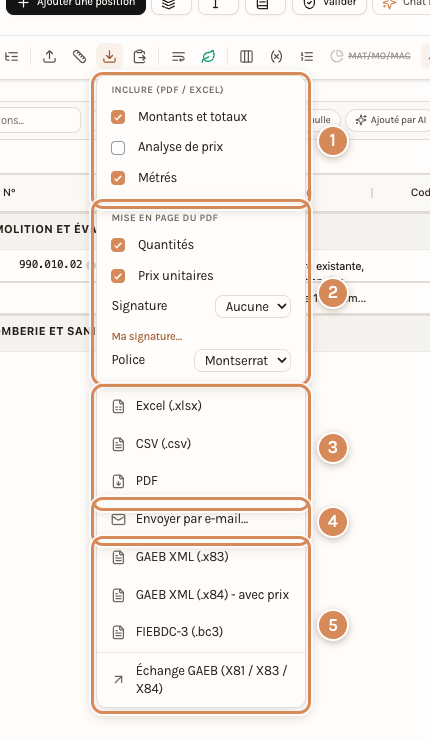Screen dimensions: 430x740
Task: Click the upload/import icon in toolbar
Action: coord(50,57)
